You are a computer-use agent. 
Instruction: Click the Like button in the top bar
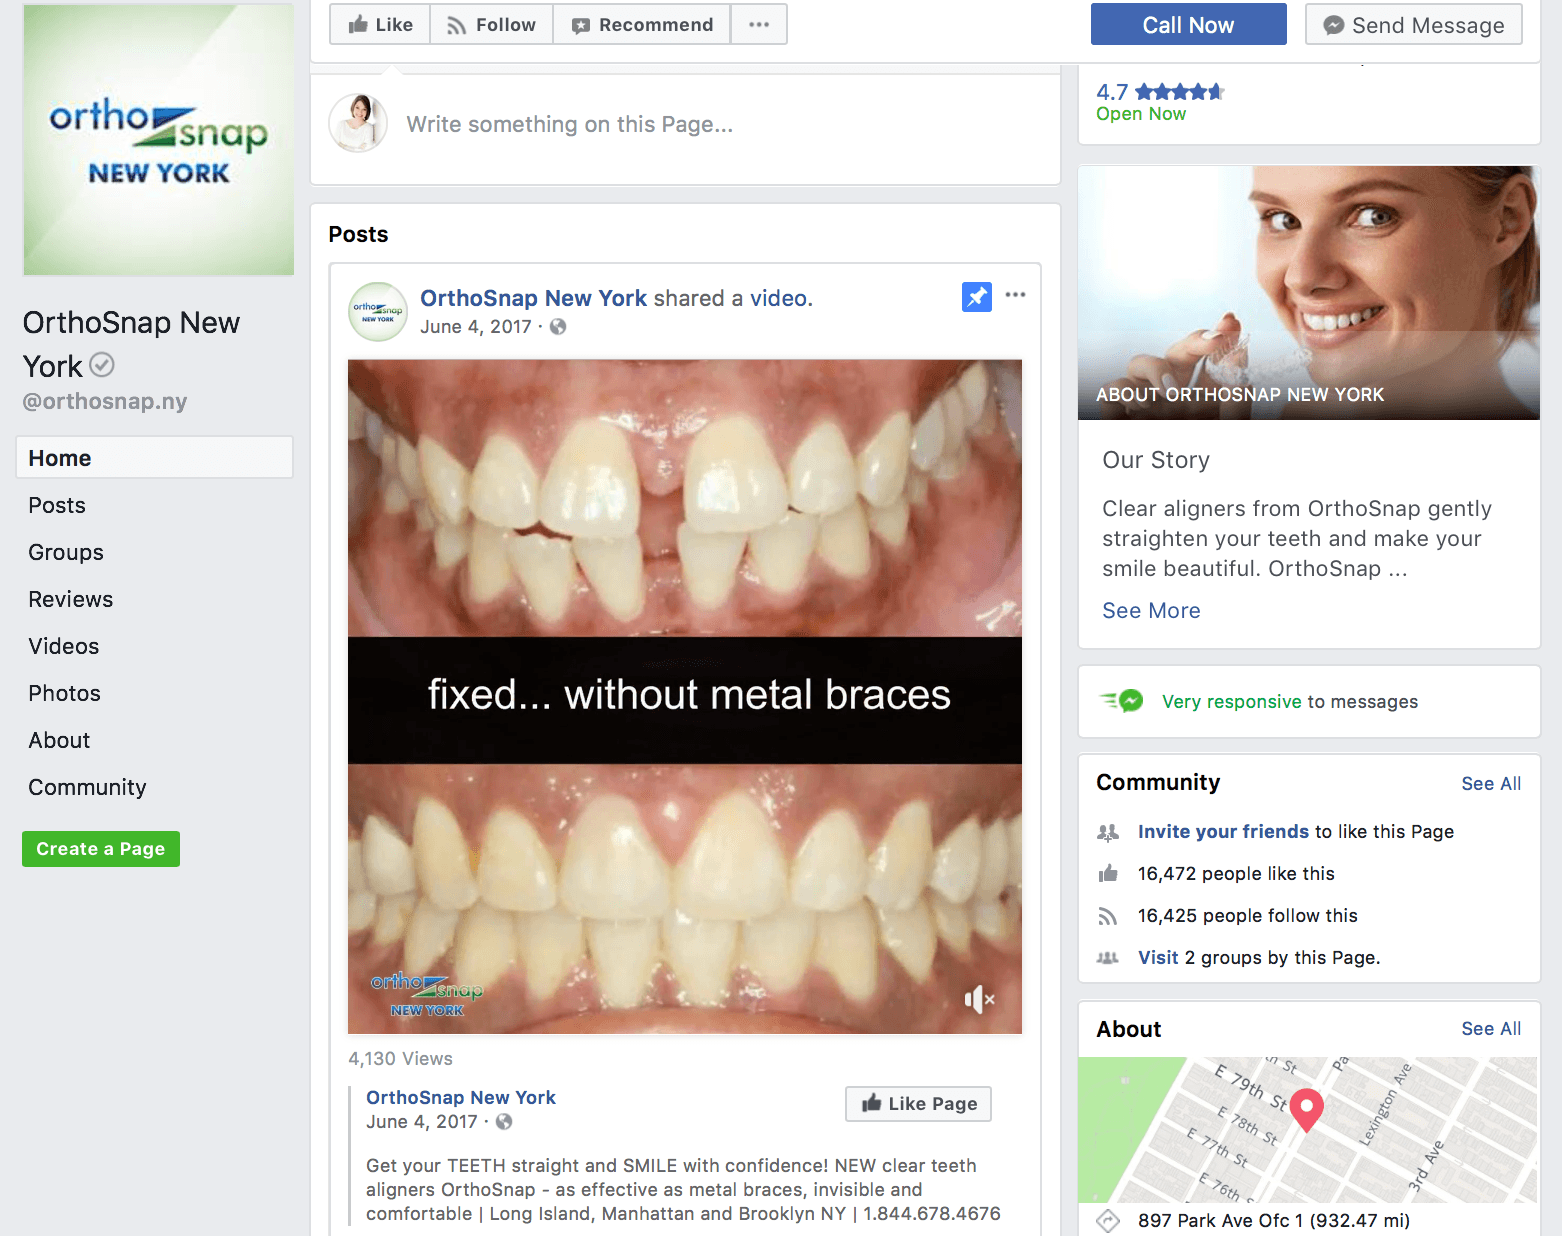[x=380, y=25]
